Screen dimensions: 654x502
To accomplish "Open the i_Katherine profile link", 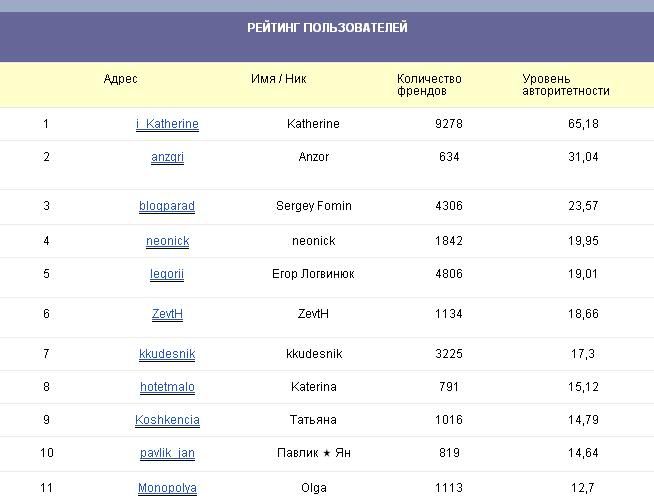I will click(167, 124).
